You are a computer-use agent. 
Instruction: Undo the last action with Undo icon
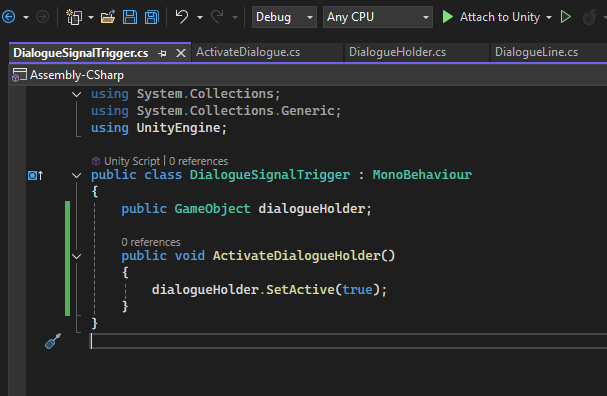coord(182,17)
